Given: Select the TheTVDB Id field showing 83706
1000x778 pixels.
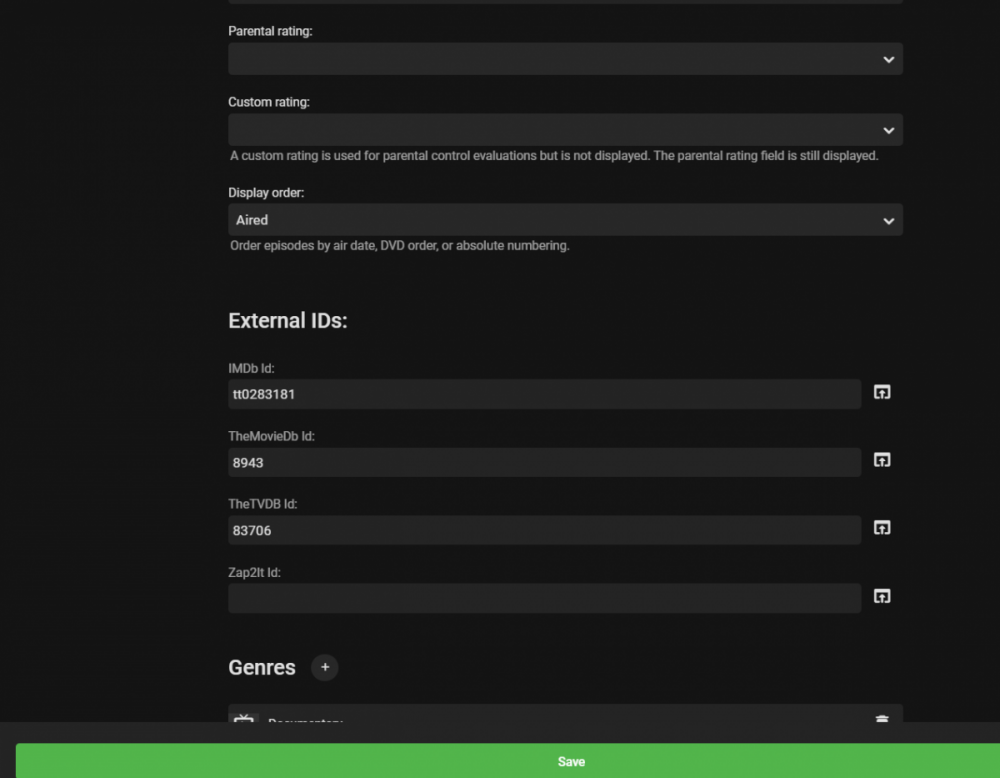Looking at the screenshot, I should (x=544, y=530).
